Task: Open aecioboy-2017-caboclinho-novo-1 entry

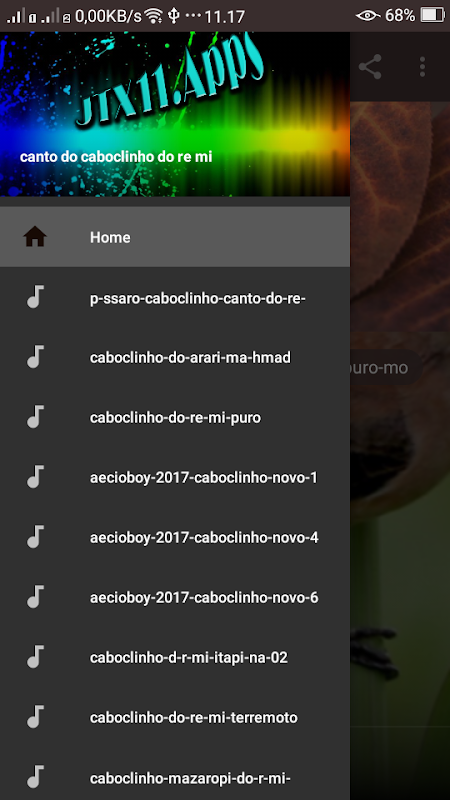Action: (175, 478)
